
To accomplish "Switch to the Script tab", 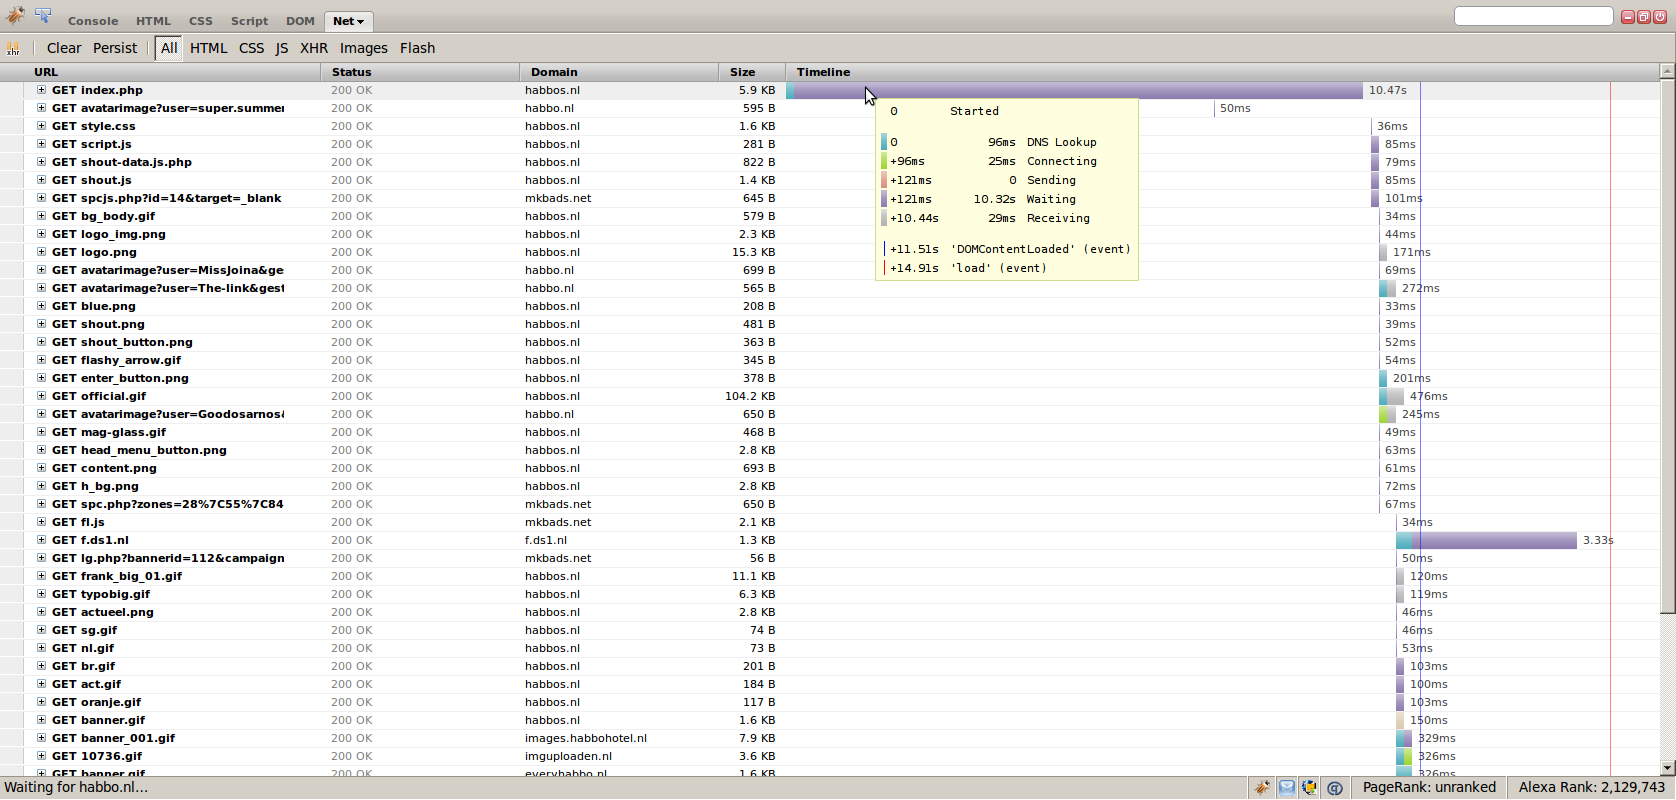I will (249, 21).
